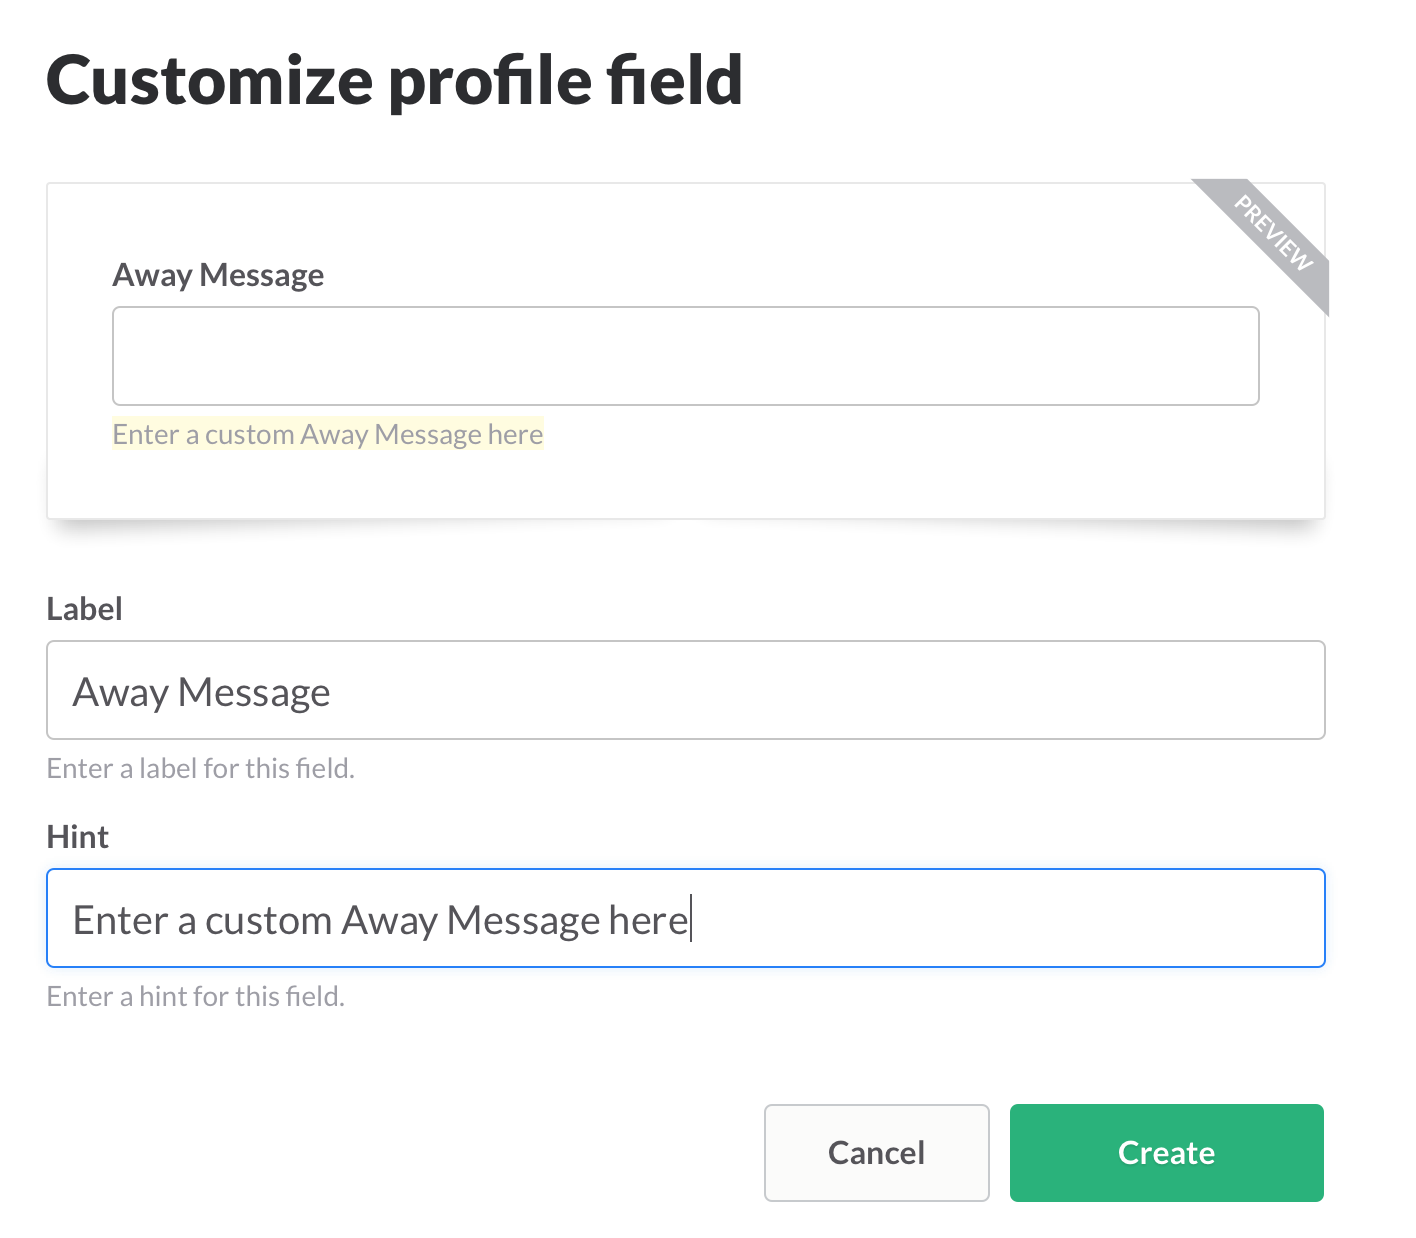The height and width of the screenshot is (1238, 1416).
Task: Click the word 'Enter' in the Hint input
Action: point(119,920)
